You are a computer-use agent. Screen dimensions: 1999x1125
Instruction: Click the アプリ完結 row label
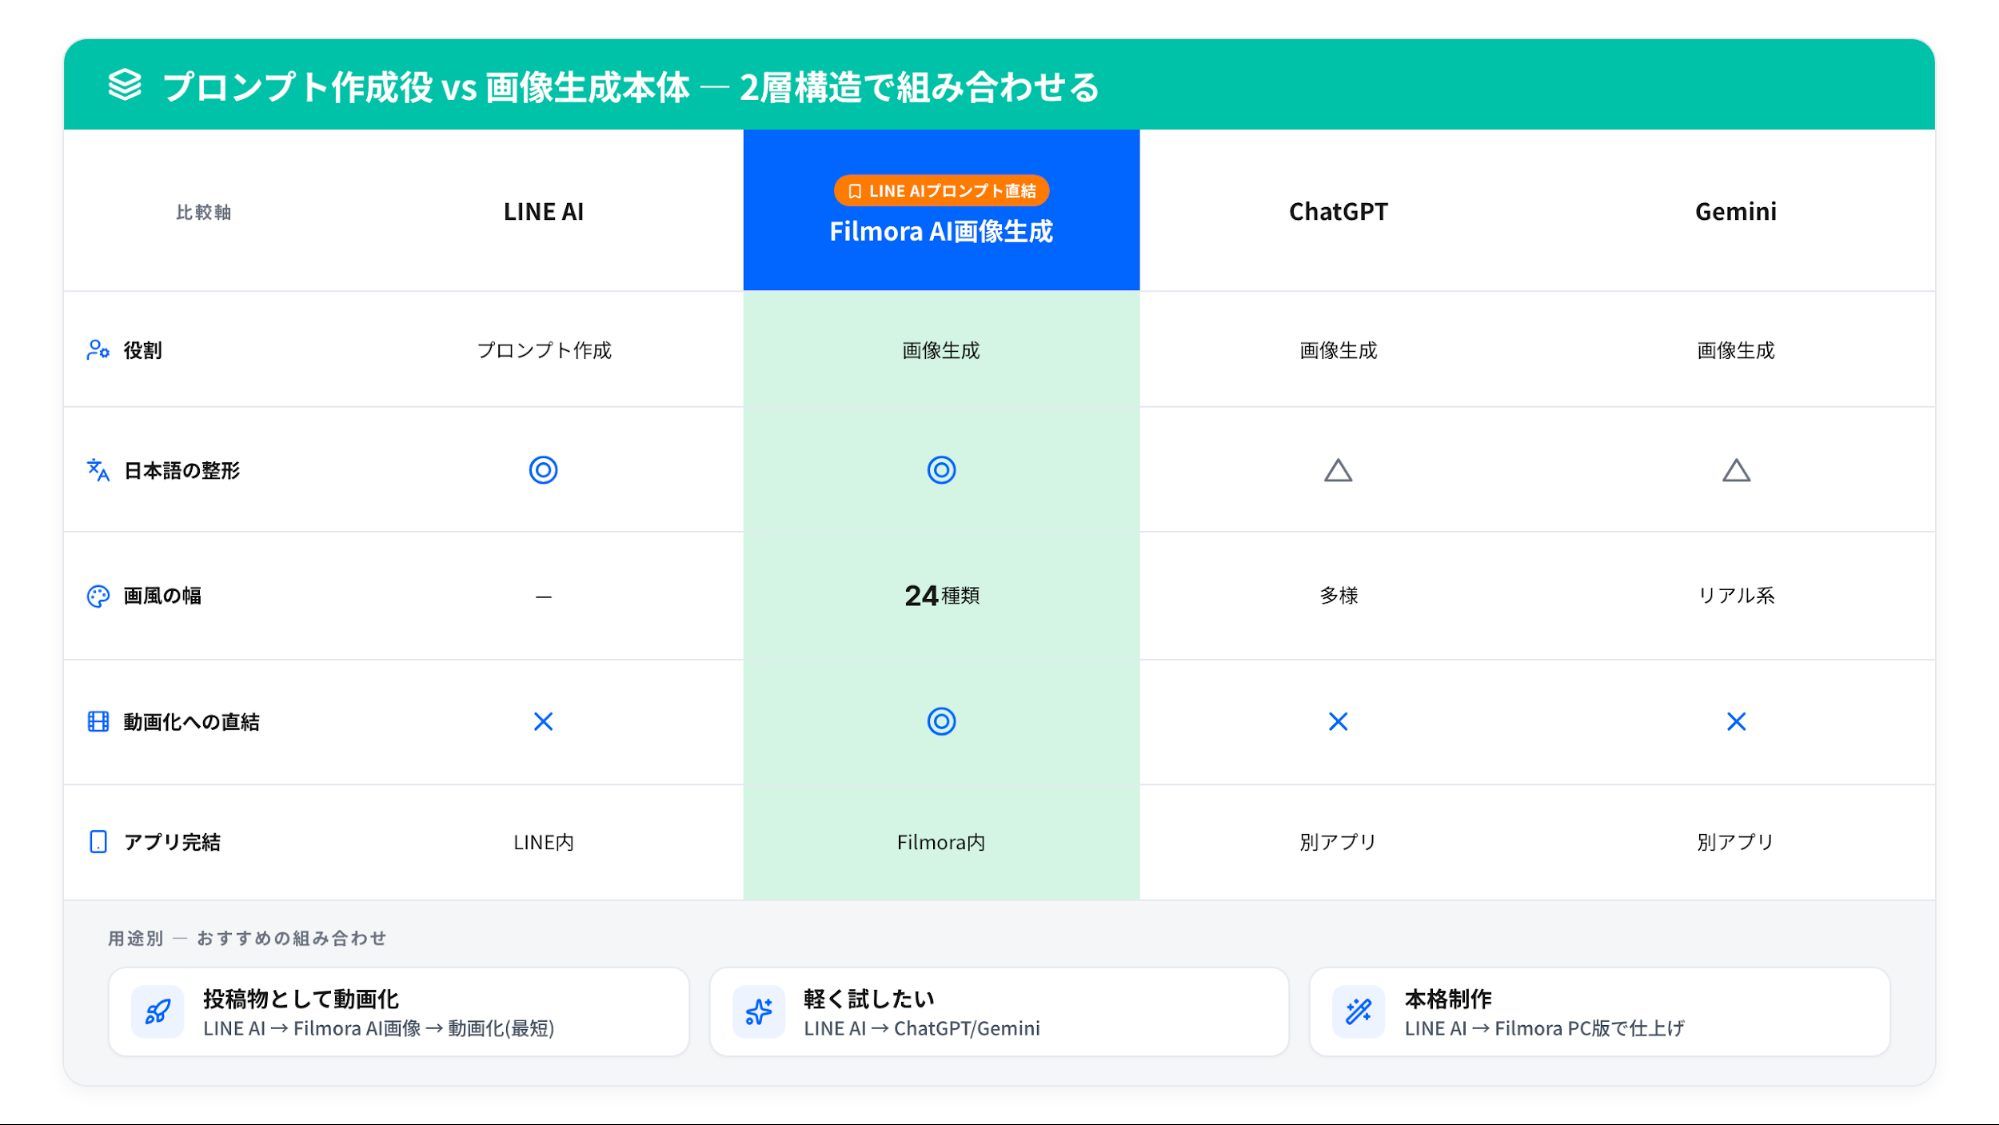pyautogui.click(x=172, y=842)
